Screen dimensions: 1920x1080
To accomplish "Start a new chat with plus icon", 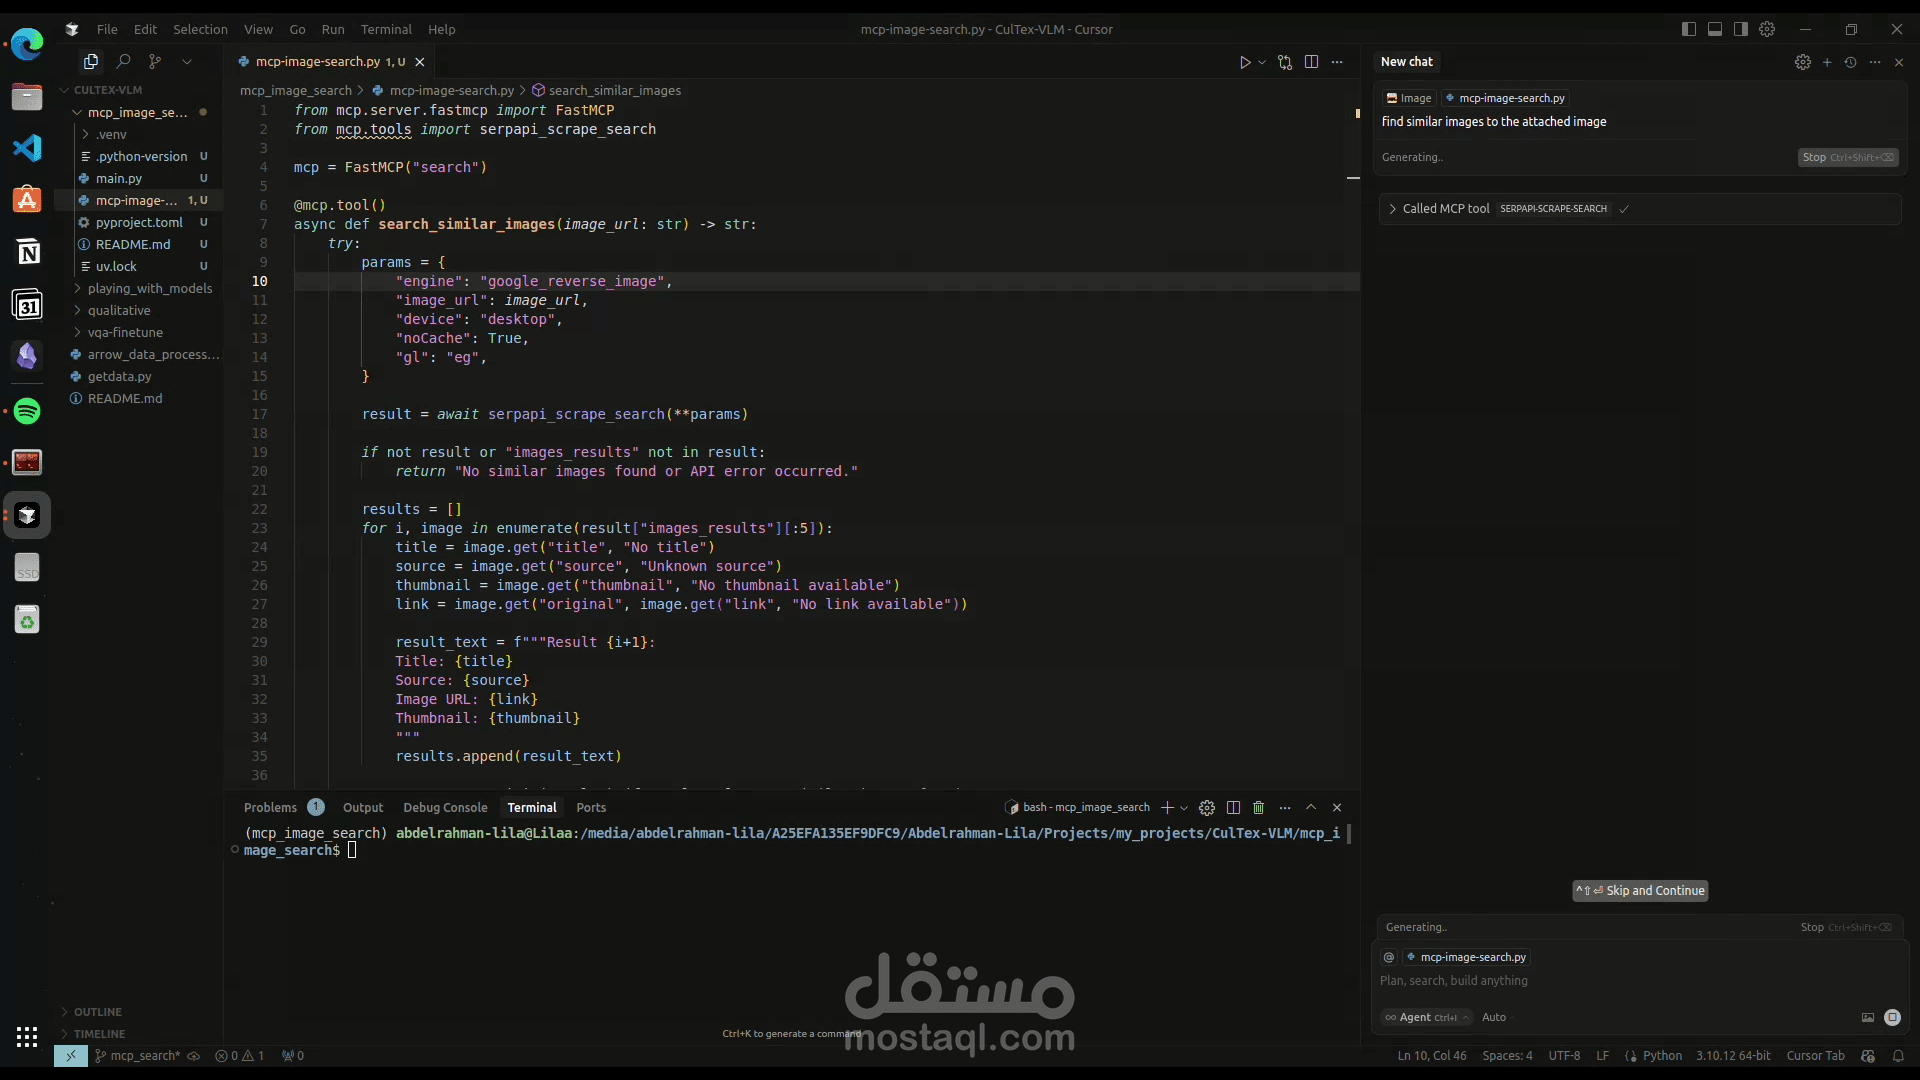I will point(1827,62).
